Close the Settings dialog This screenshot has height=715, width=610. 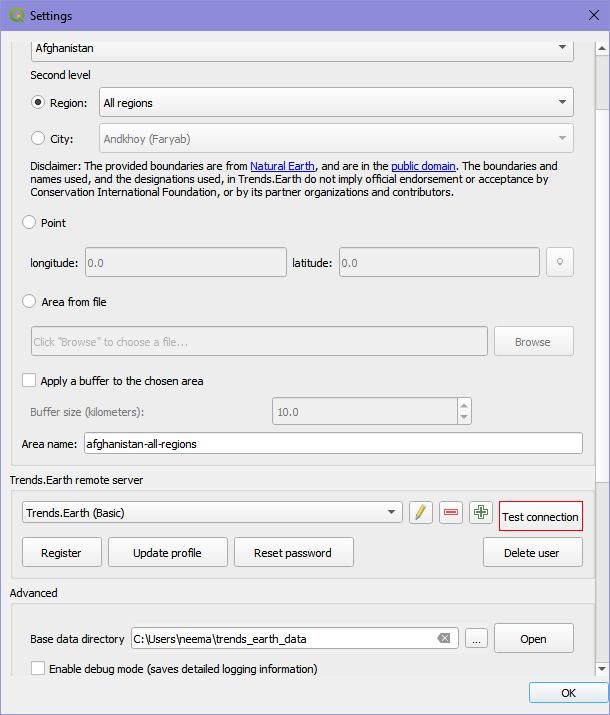click(594, 15)
